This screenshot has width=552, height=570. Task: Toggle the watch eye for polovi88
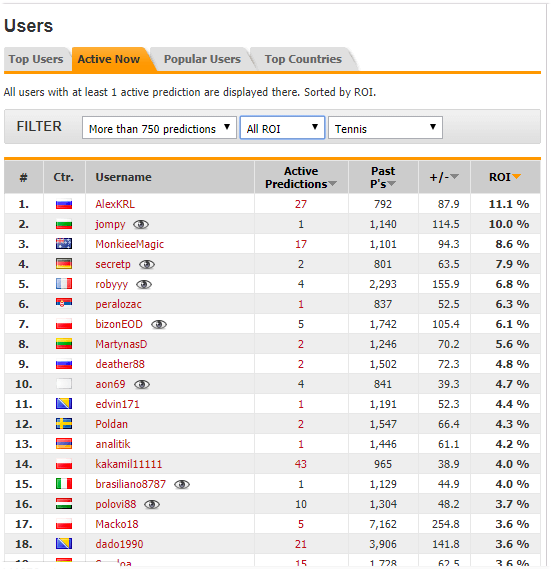coord(152,505)
